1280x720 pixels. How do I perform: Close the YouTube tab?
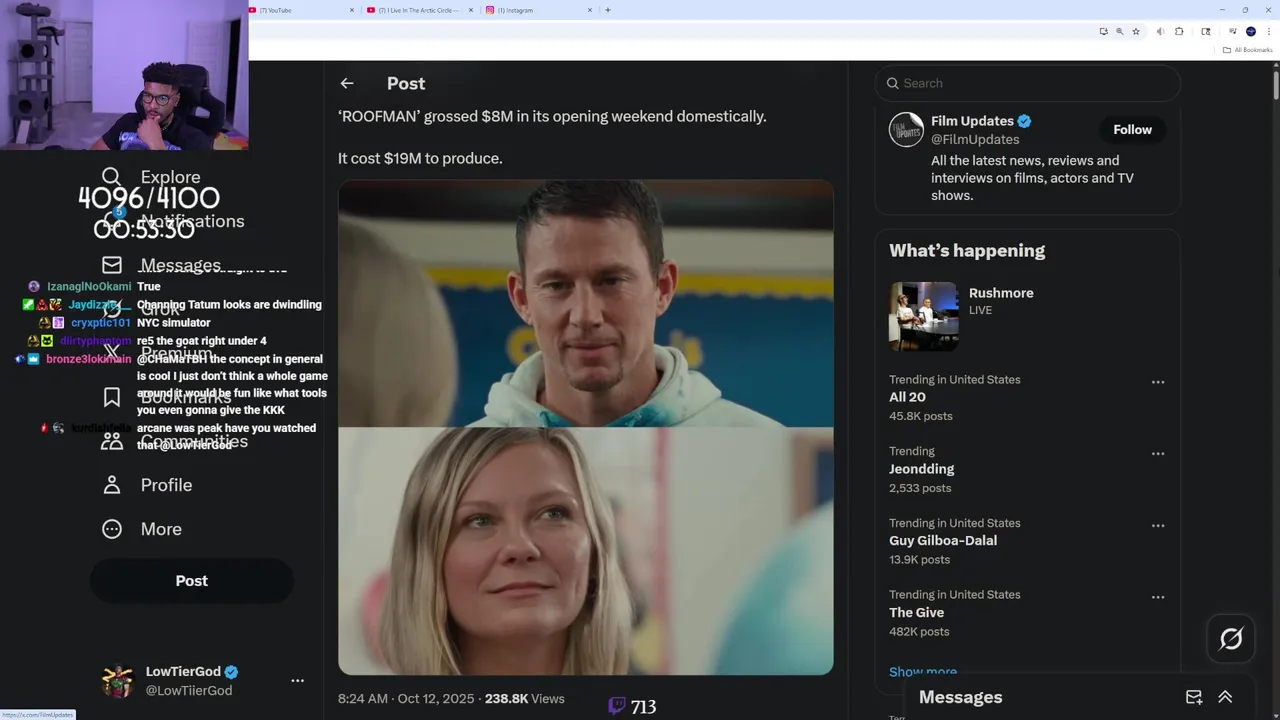tap(352, 10)
